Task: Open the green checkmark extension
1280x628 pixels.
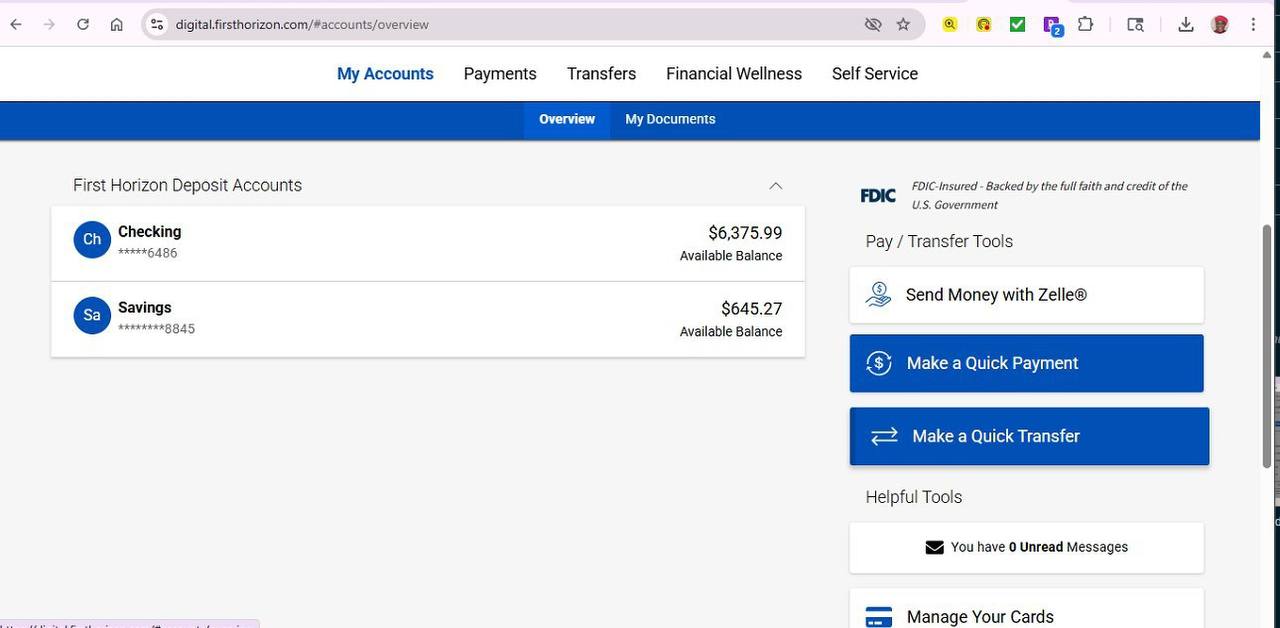Action: (1017, 24)
